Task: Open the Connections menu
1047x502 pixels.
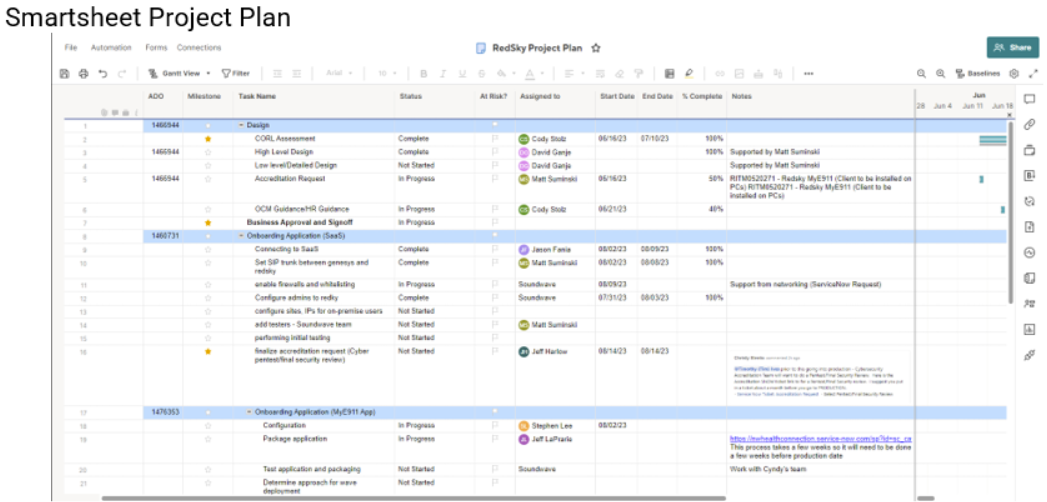Action: (x=199, y=48)
